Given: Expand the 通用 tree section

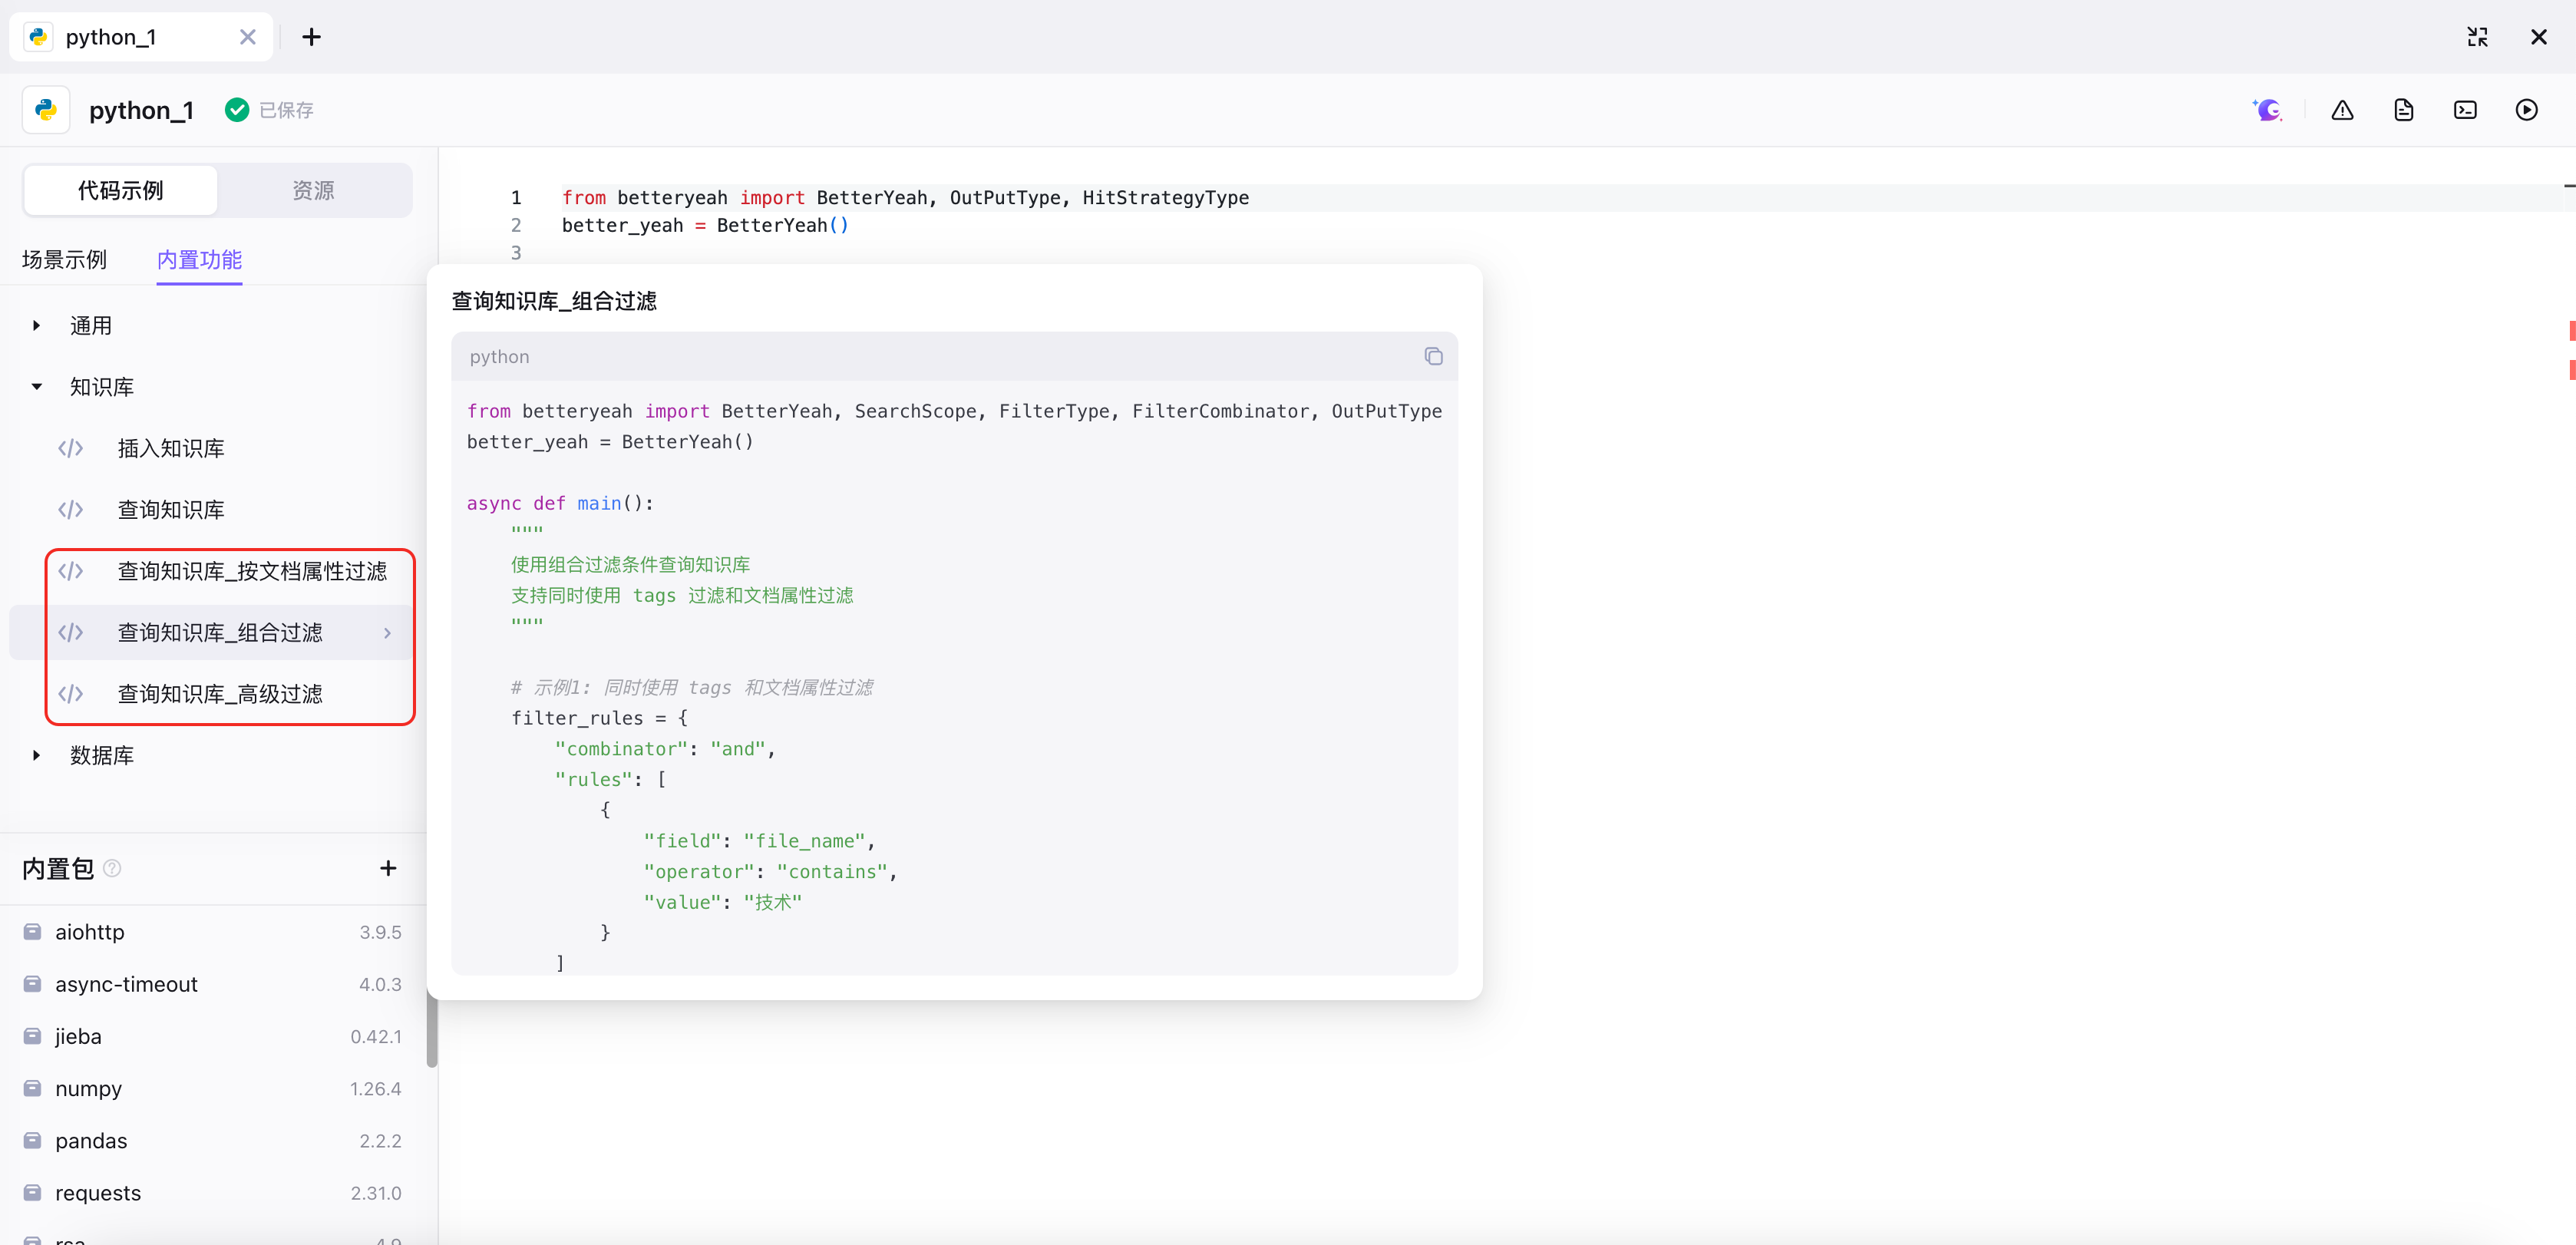Looking at the screenshot, I should (x=37, y=326).
